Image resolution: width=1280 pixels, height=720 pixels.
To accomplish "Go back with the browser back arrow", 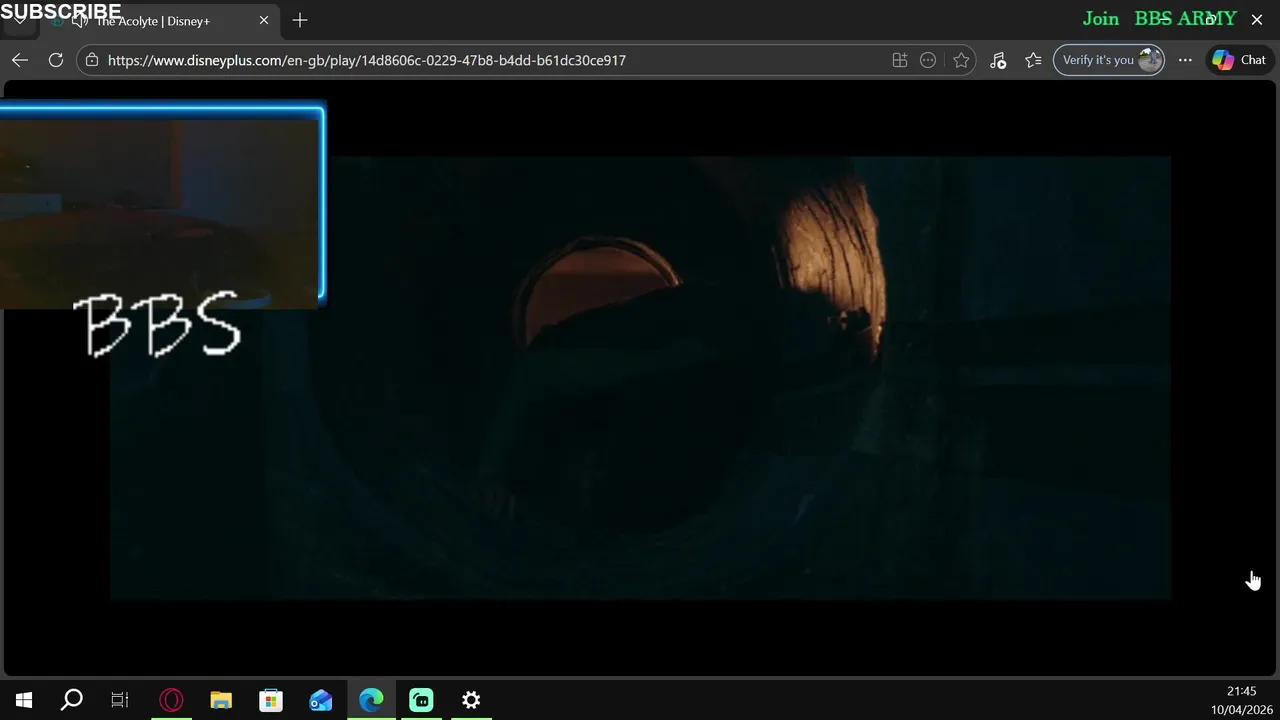I will [x=20, y=60].
